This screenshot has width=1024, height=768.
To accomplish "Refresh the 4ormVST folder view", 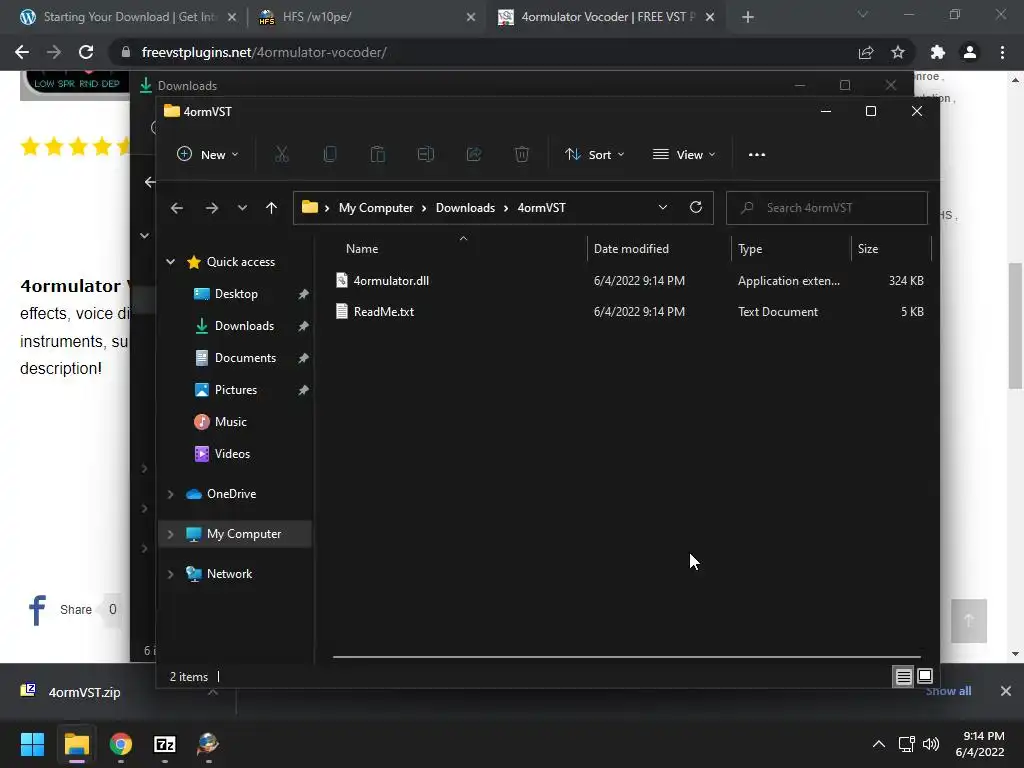I will pyautogui.click(x=696, y=208).
